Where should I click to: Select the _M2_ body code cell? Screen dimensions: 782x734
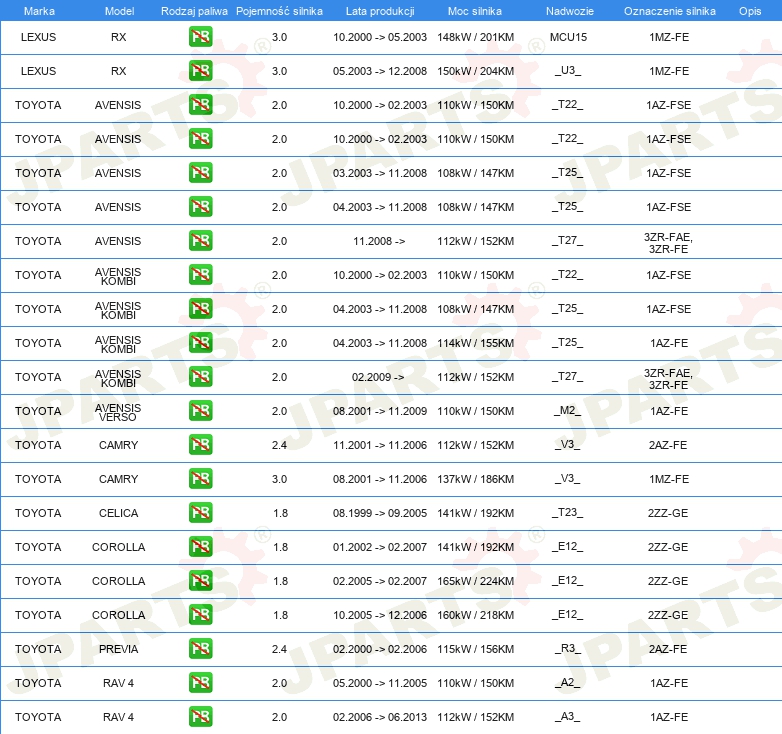[x=568, y=411]
